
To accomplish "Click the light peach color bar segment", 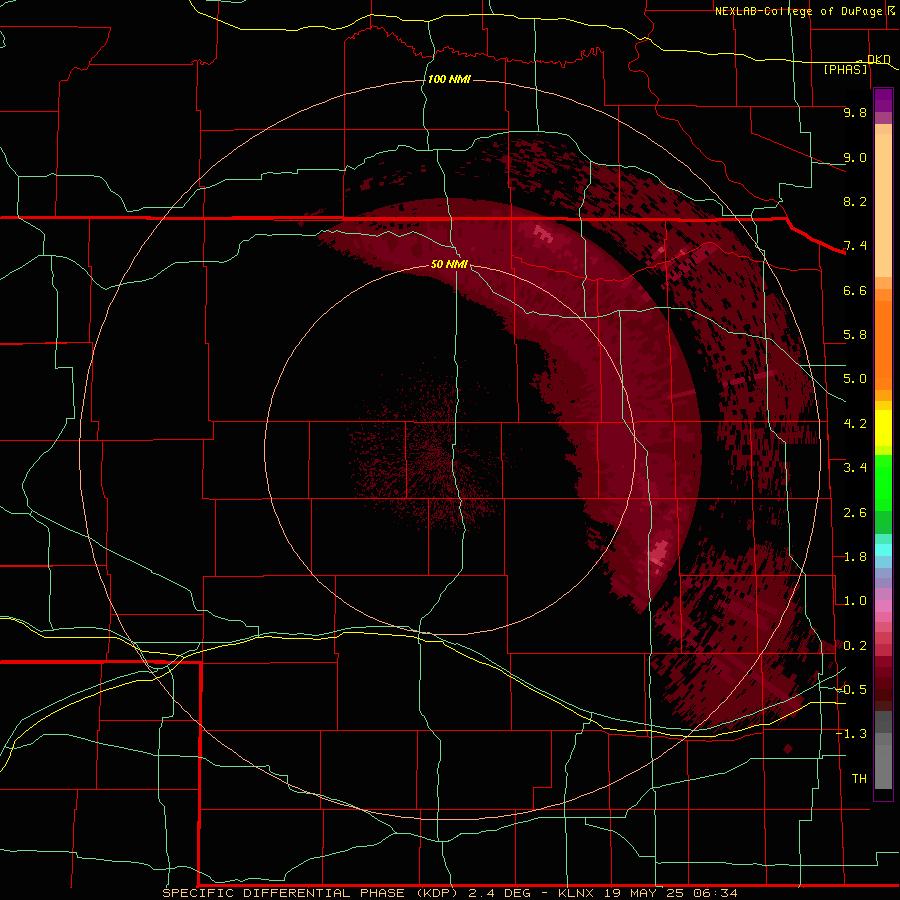I will click(883, 205).
